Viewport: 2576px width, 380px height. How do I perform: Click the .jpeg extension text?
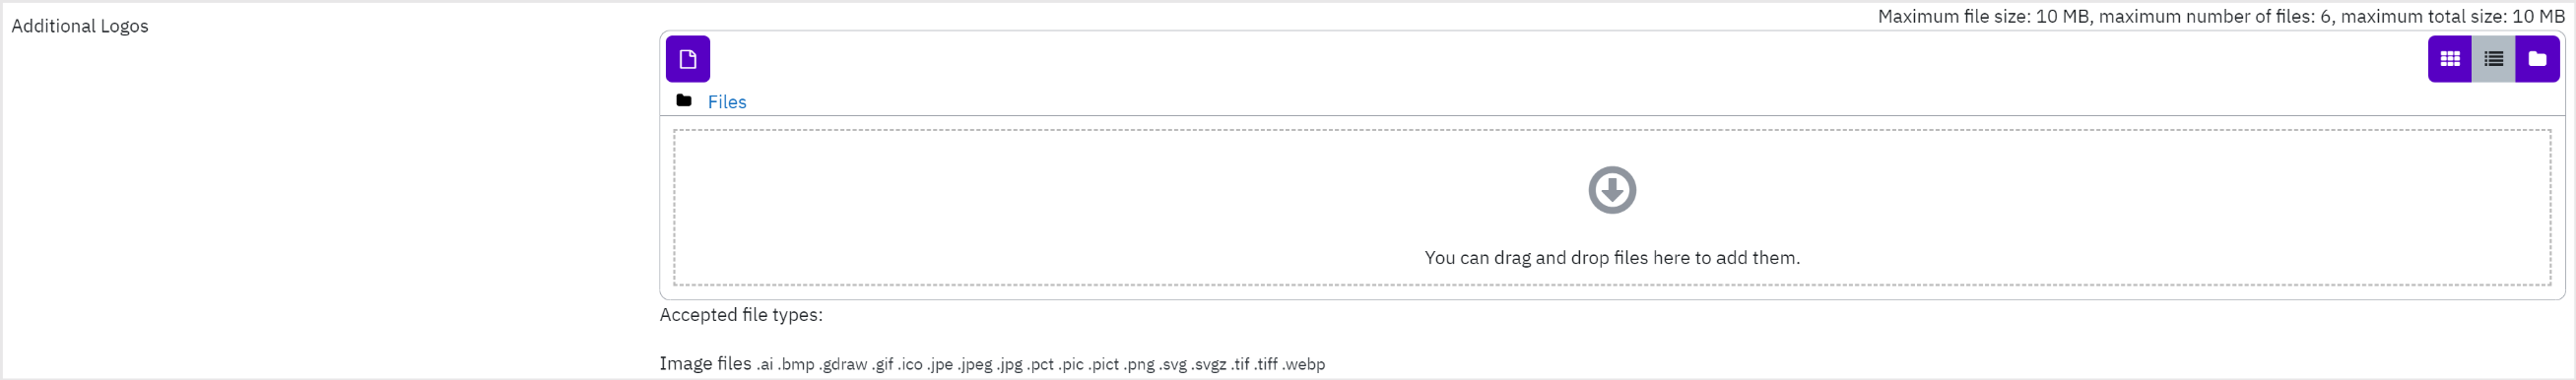(x=976, y=365)
